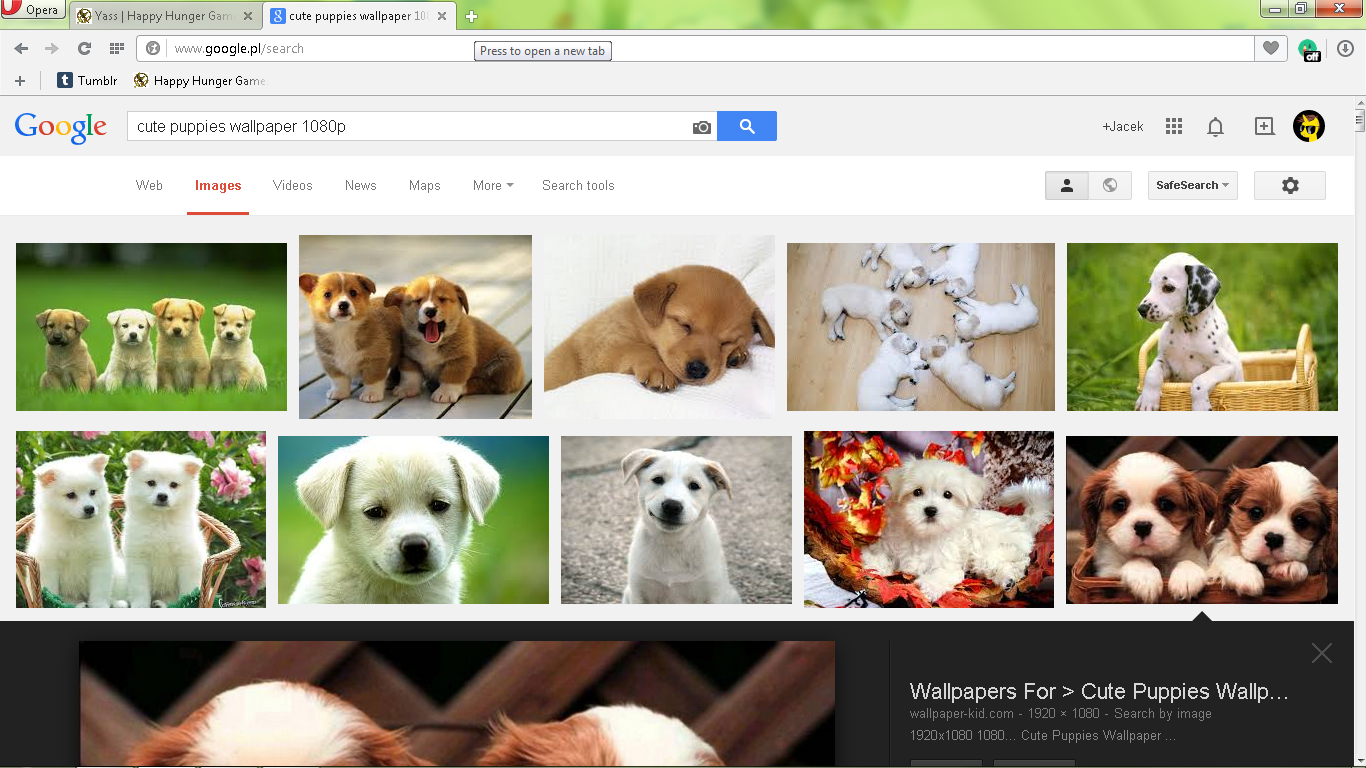
Task: Close the Yass Happy Hunger Games tab
Action: (x=248, y=16)
